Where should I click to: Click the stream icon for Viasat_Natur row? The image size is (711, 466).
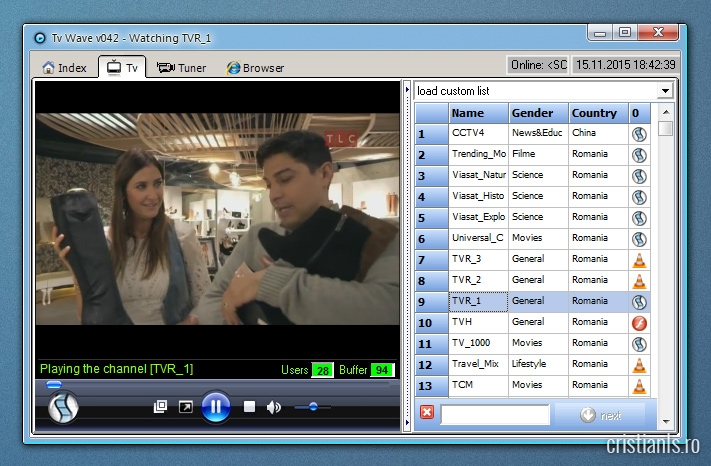tap(639, 176)
